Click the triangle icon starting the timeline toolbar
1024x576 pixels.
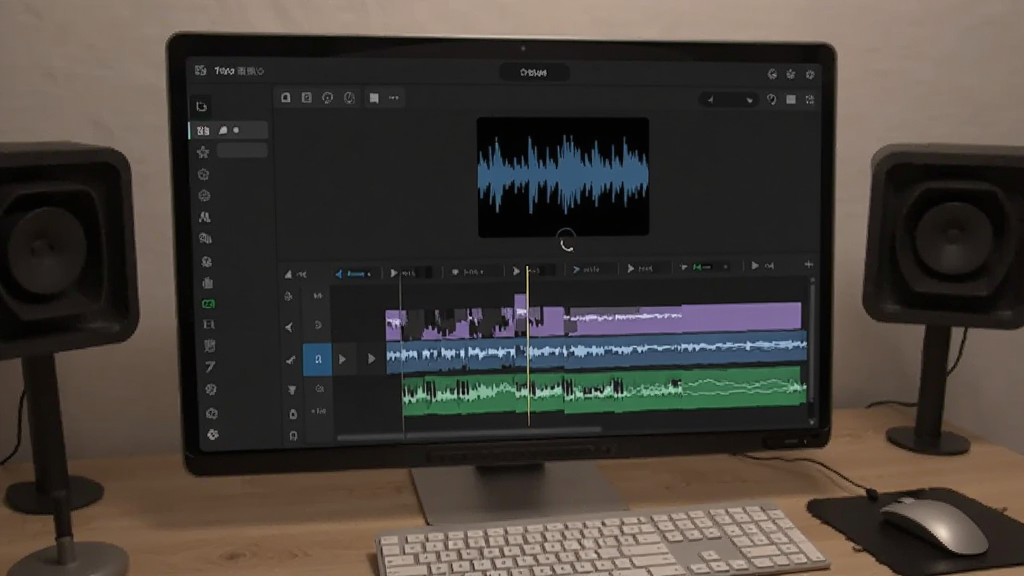[x=288, y=274]
